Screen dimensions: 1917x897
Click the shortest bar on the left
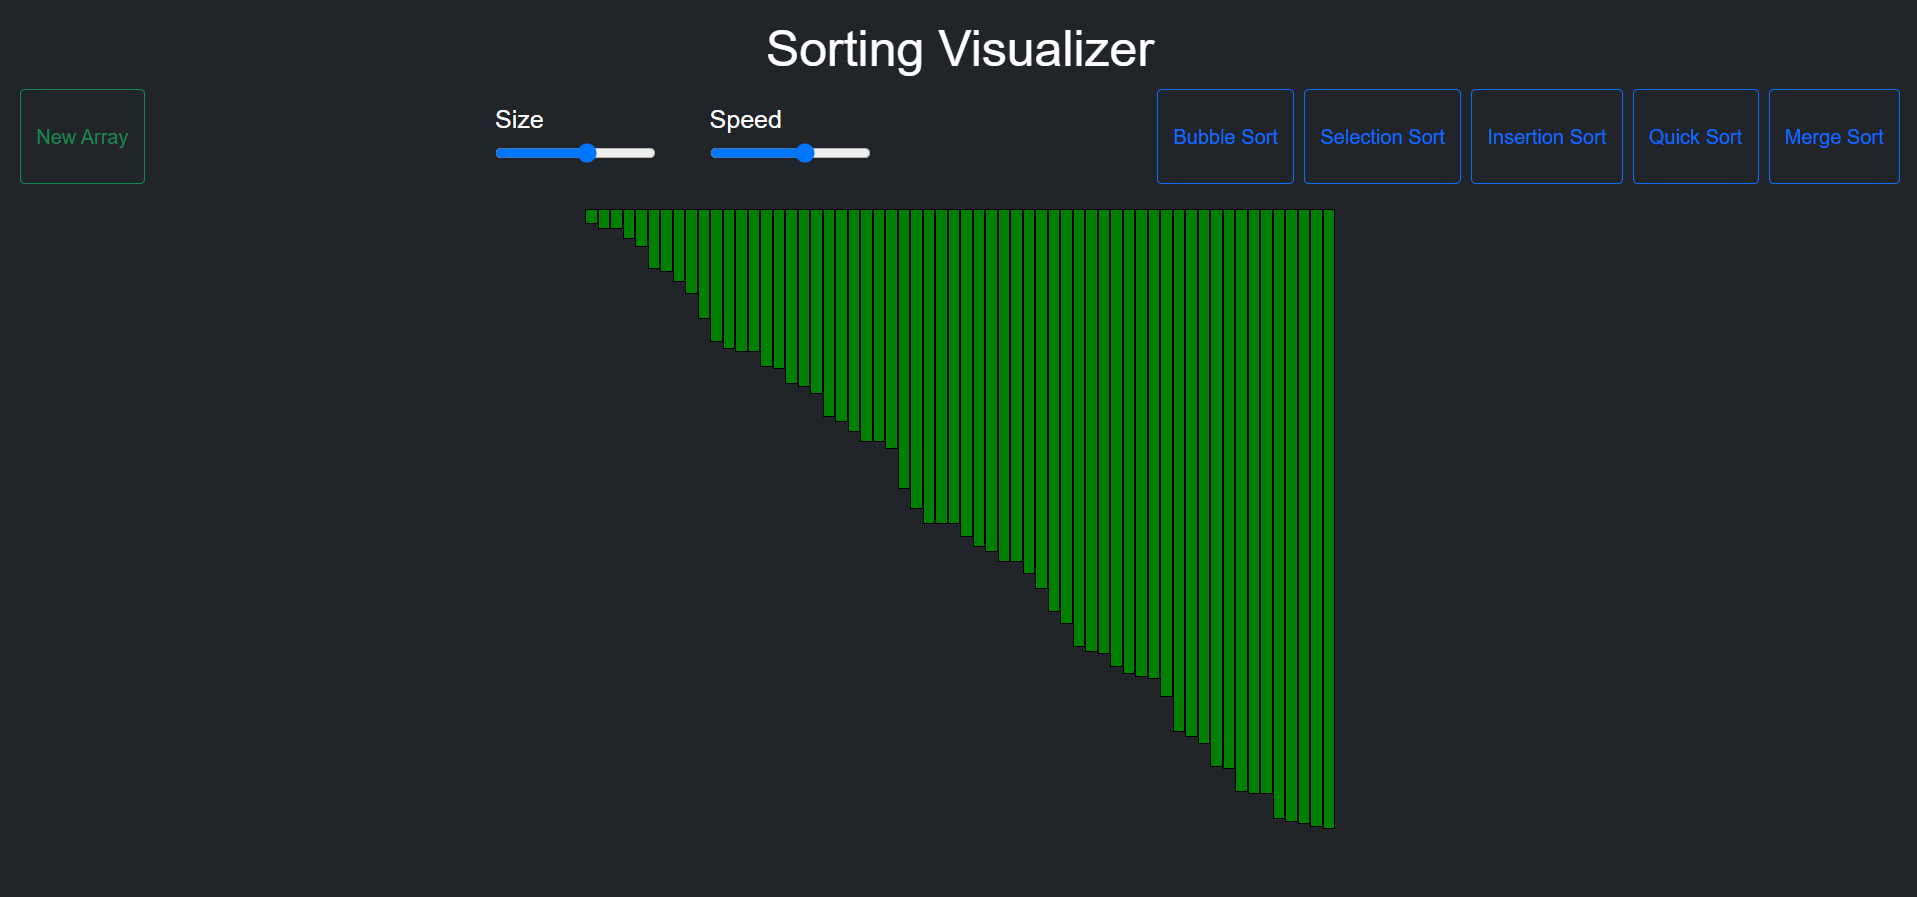[x=592, y=215]
